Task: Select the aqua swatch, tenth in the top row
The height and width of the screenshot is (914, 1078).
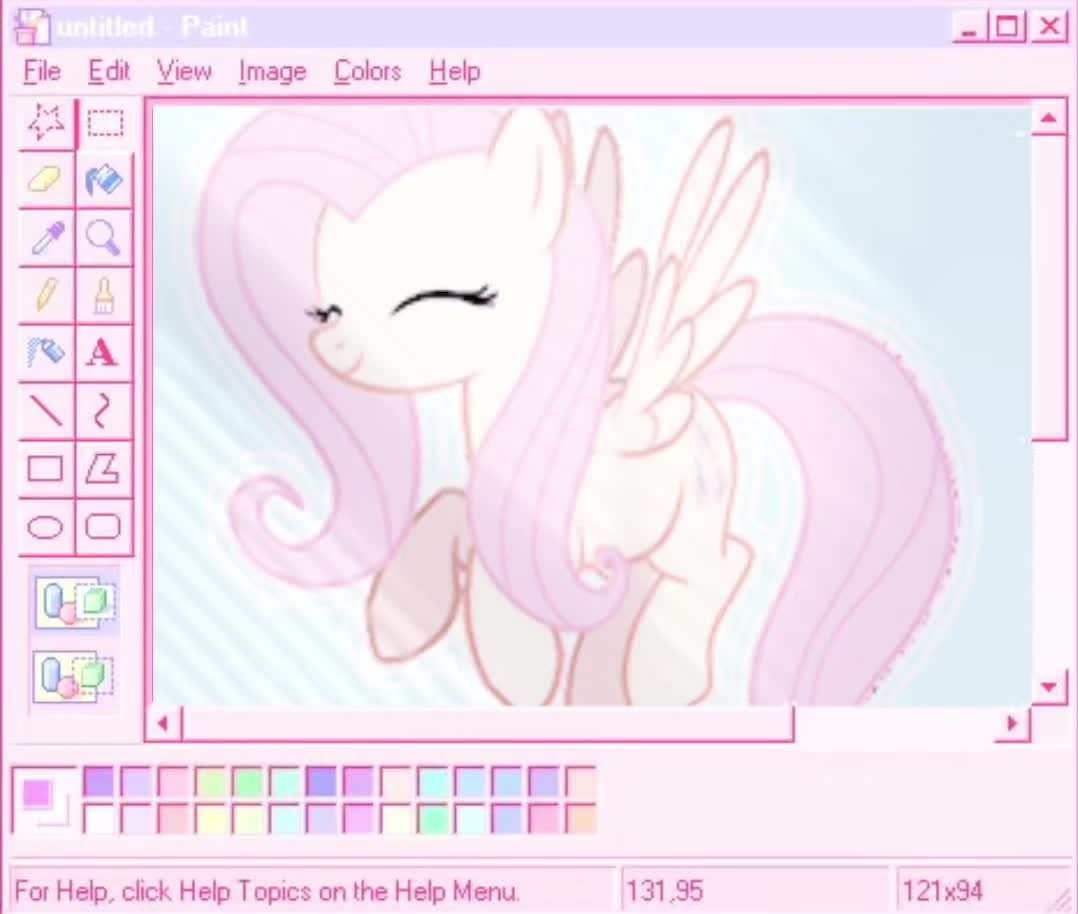Action: click(x=432, y=782)
